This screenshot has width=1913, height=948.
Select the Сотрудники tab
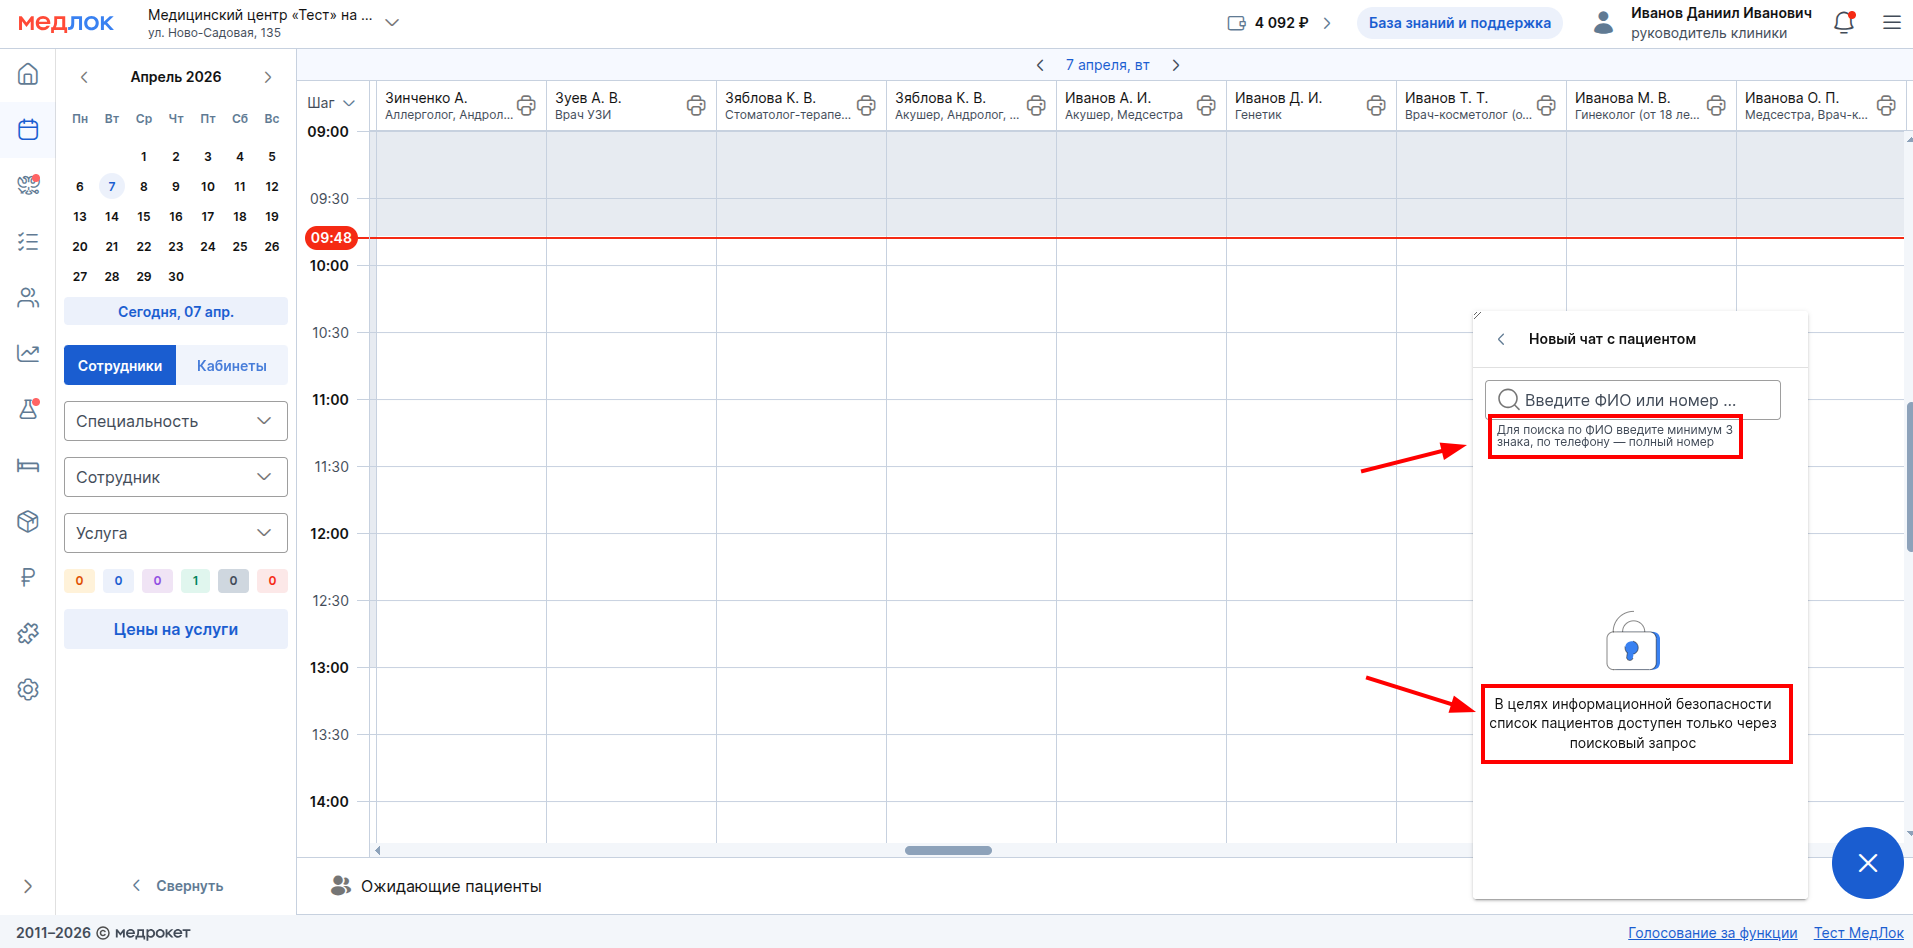[120, 365]
